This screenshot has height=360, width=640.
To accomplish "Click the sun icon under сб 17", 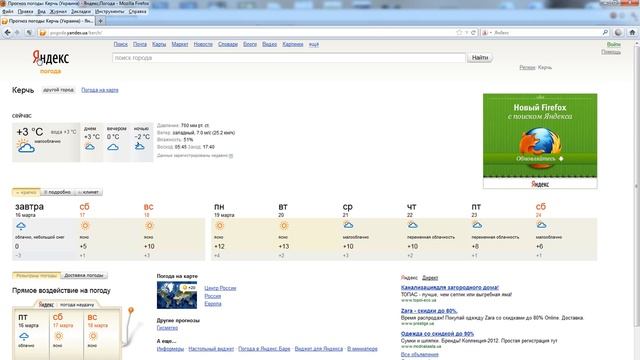I will [85, 226].
